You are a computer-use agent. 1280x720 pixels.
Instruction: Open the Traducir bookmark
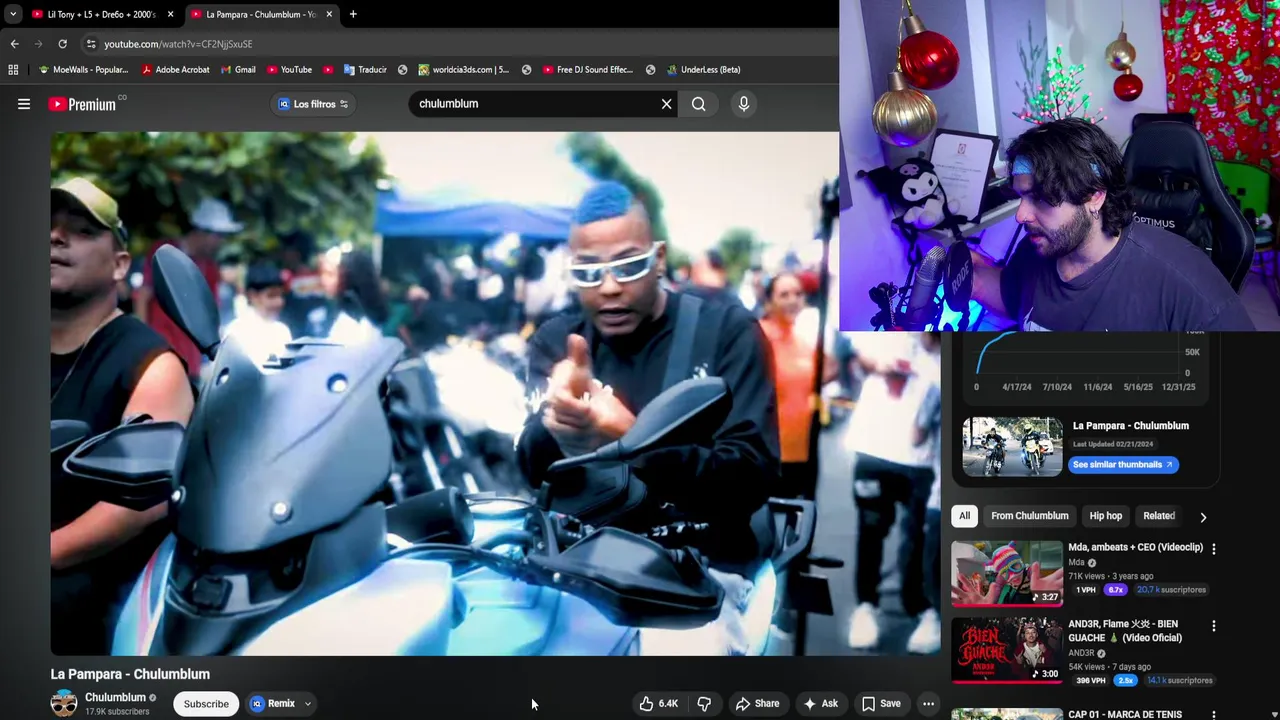(x=365, y=70)
